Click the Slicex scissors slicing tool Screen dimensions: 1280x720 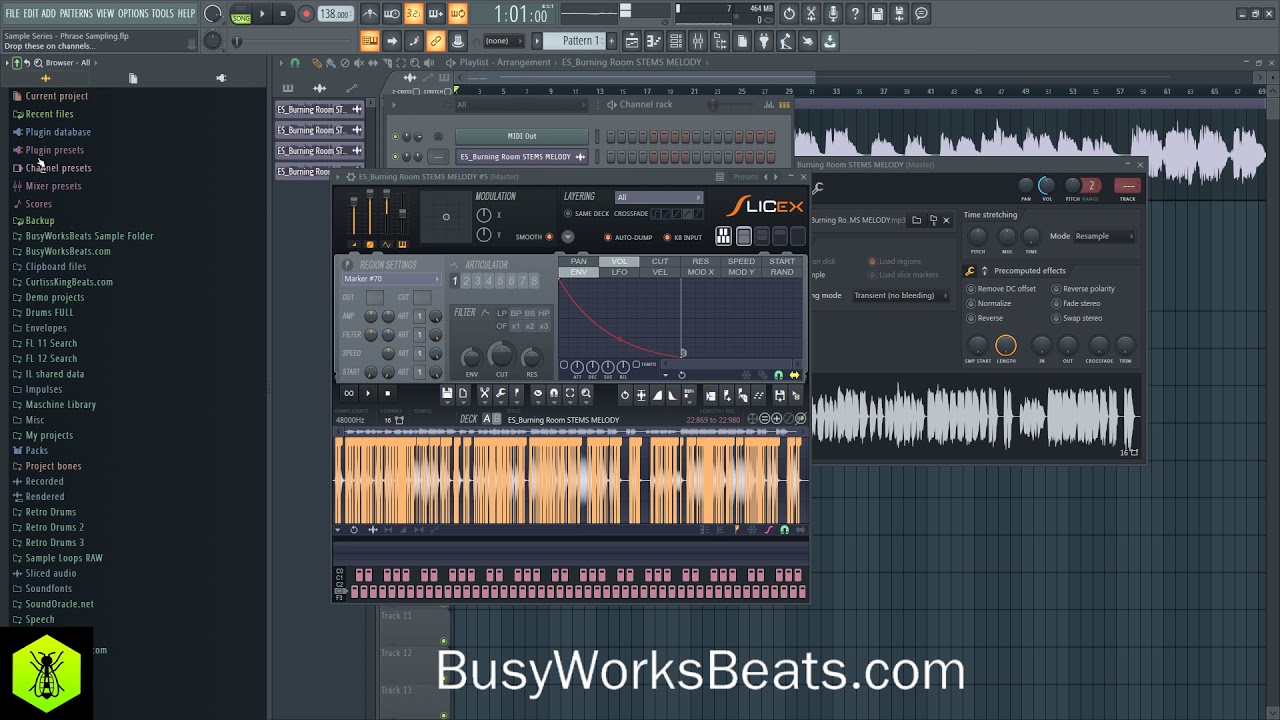484,394
